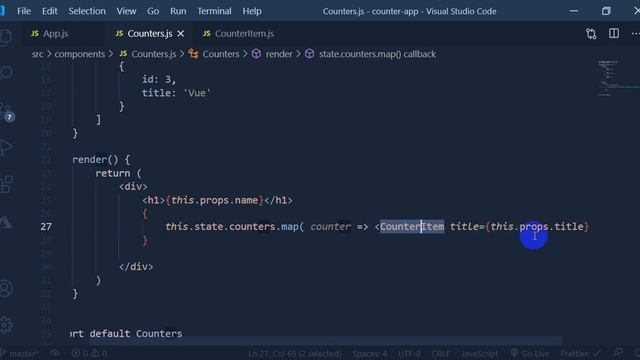
Task: Start Go Live server from status bar
Action: 530,353
